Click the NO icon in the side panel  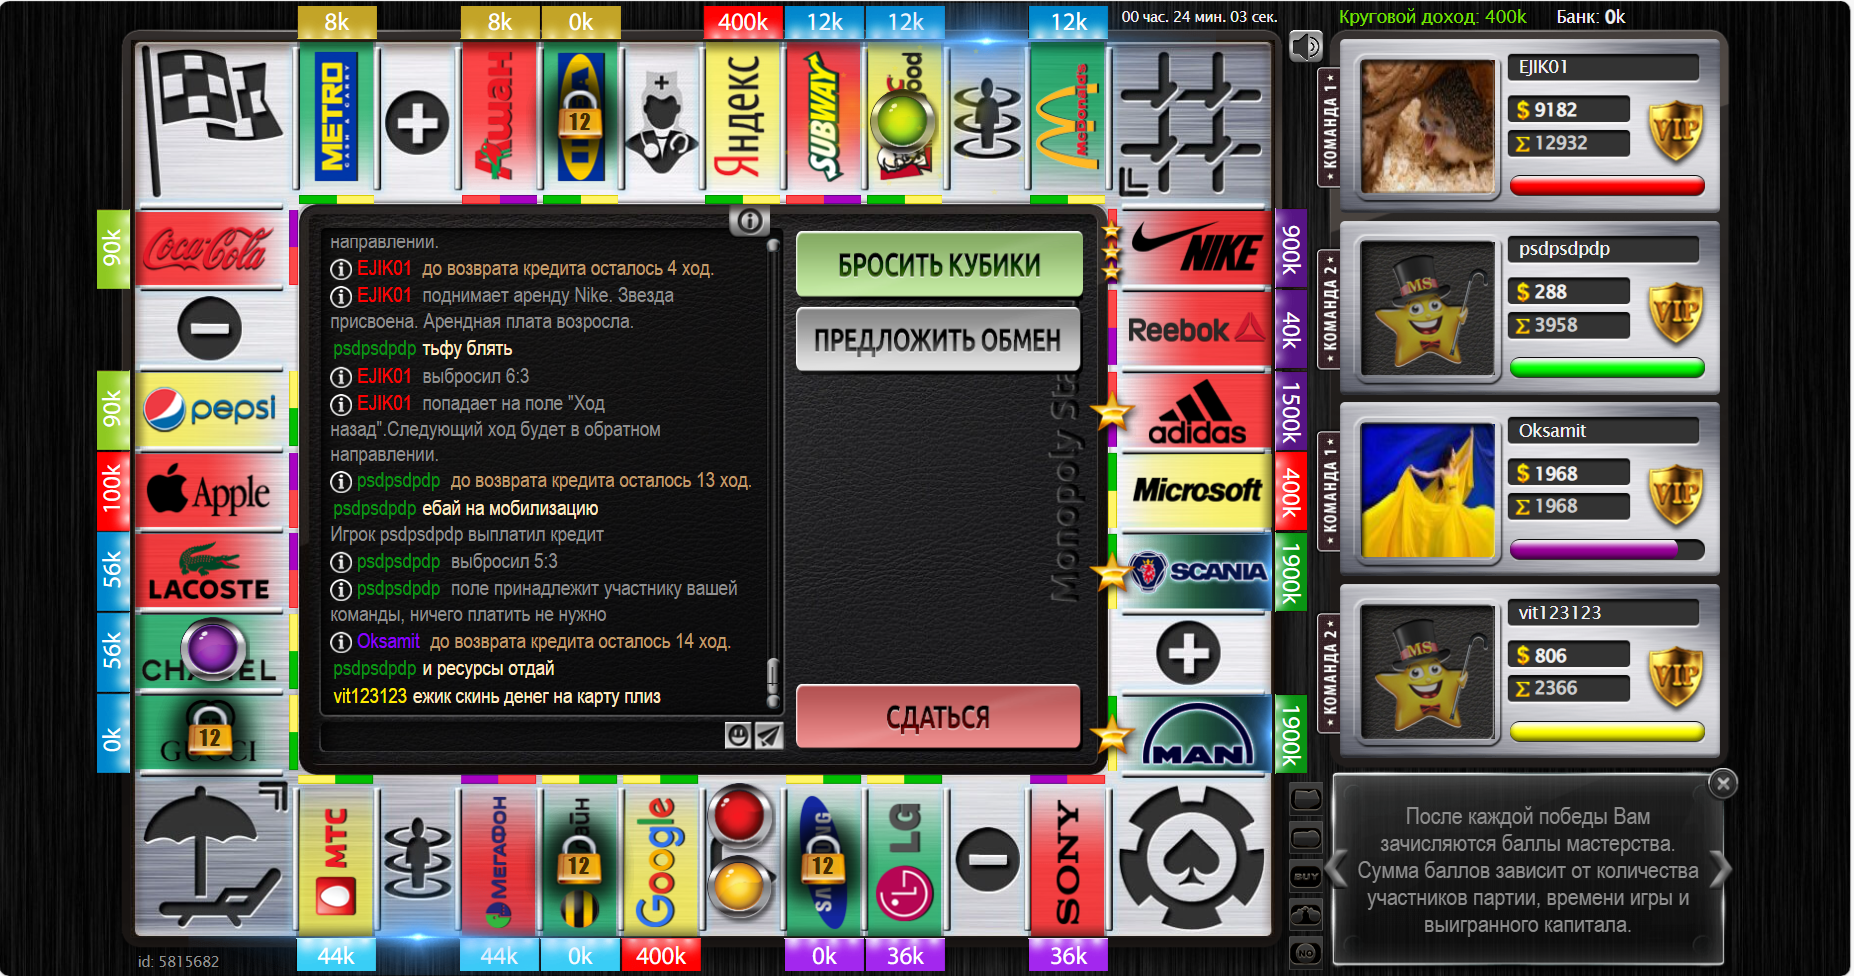click(1306, 952)
